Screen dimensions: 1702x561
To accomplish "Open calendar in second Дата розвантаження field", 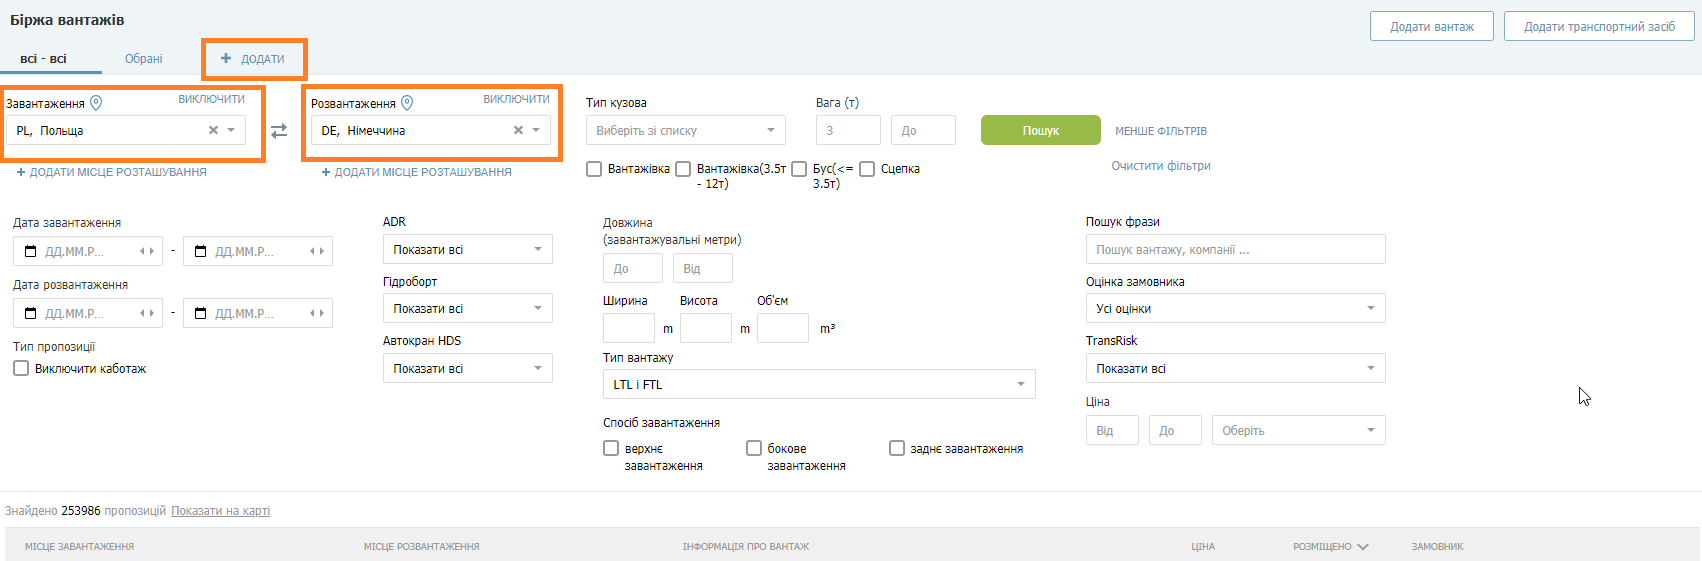I will tap(200, 313).
